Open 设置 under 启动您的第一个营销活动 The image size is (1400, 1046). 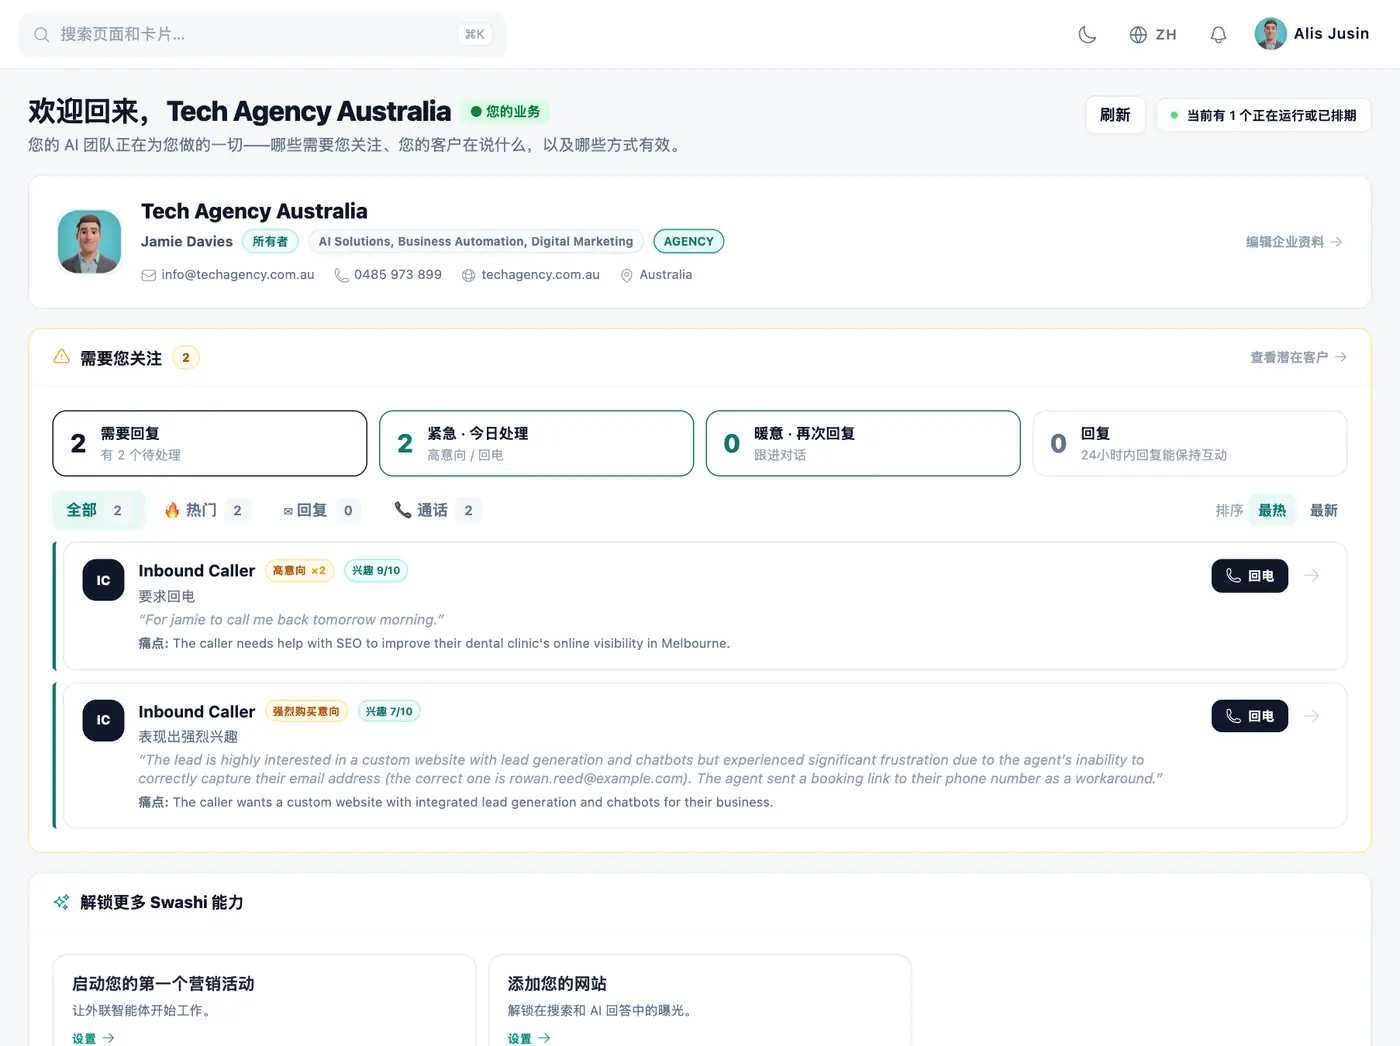[x=93, y=1038]
